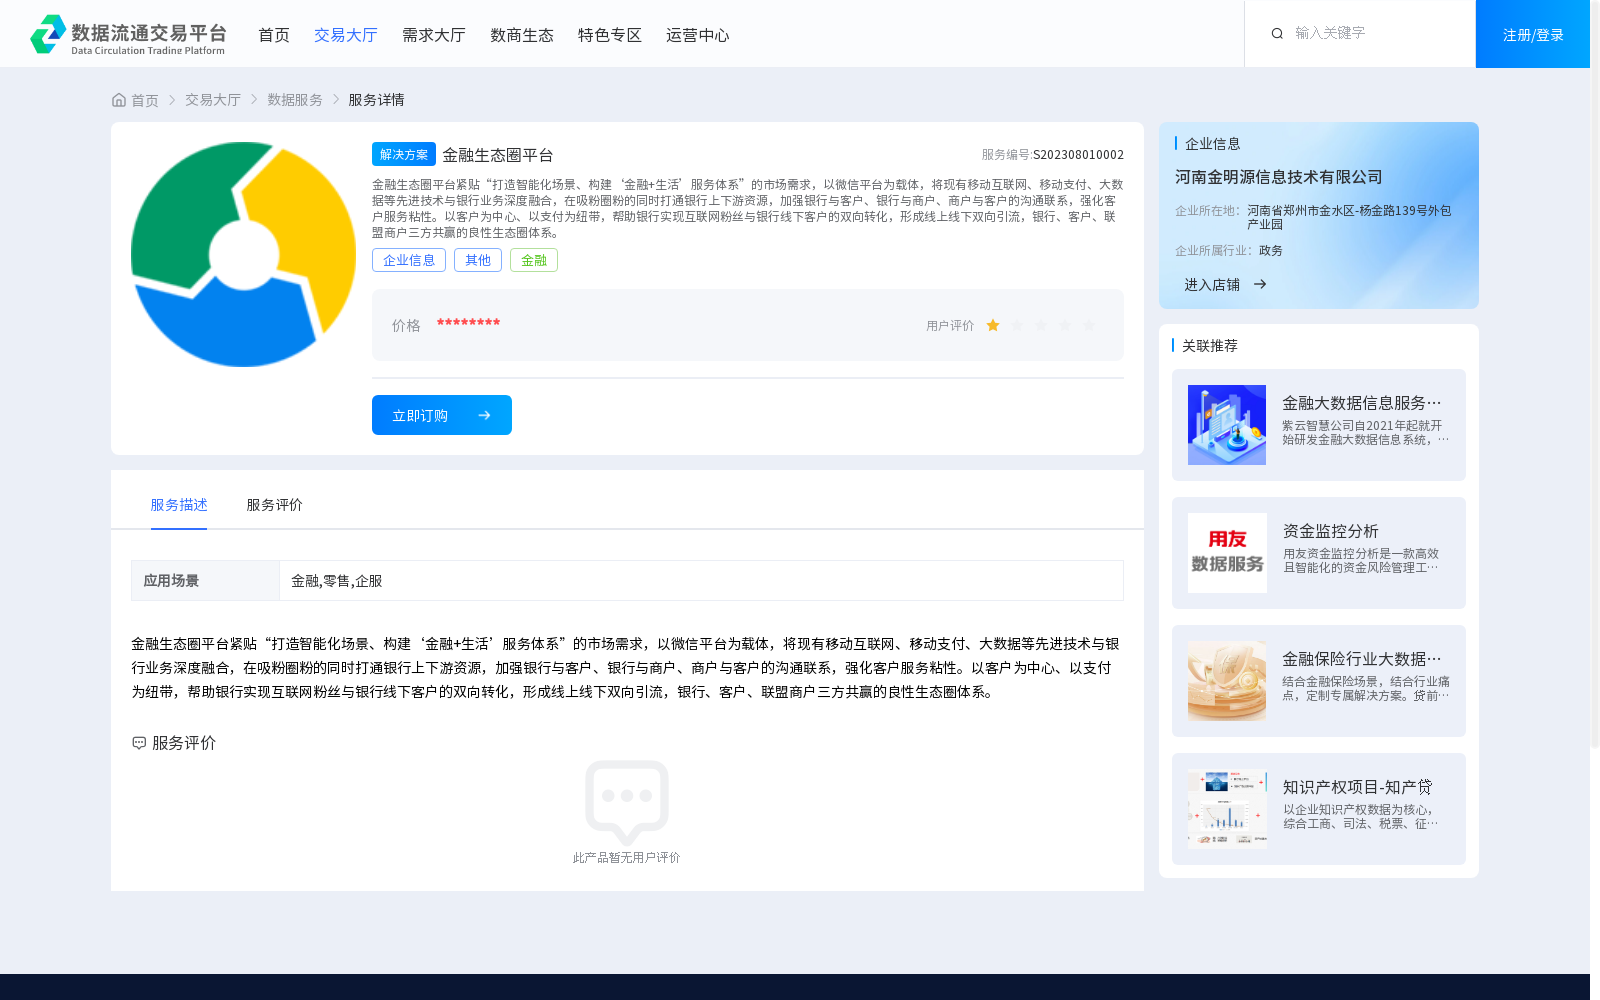Viewport: 1600px width, 1000px height.
Task: Click the service number S202308010002
Action: coord(1078,155)
